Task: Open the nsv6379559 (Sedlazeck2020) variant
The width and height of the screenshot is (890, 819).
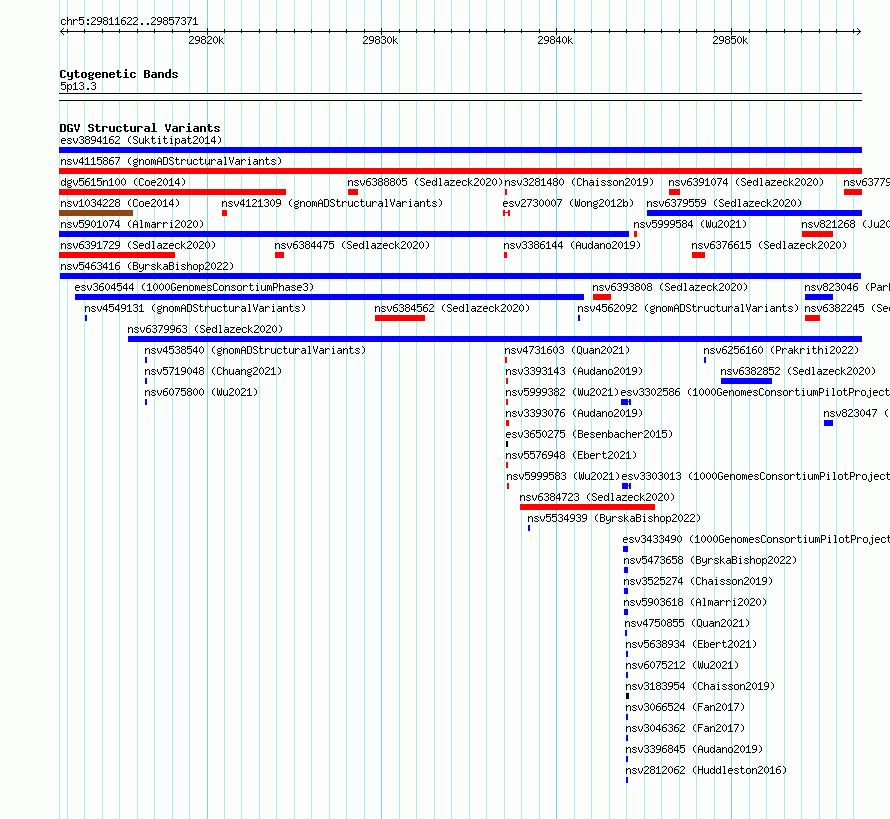Action: 724,203
